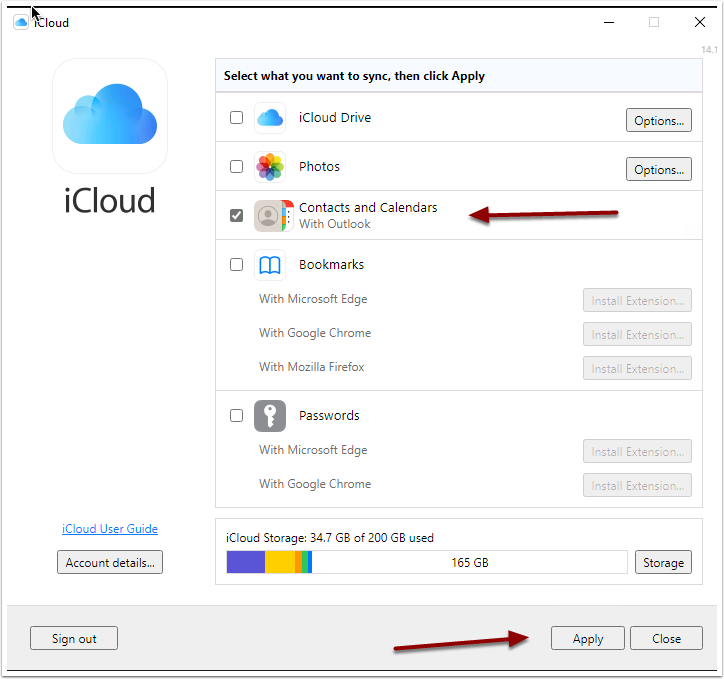Screen dimensions: 724x679
Task: Install Passwords extension for Microsoft Edge
Action: pos(637,451)
